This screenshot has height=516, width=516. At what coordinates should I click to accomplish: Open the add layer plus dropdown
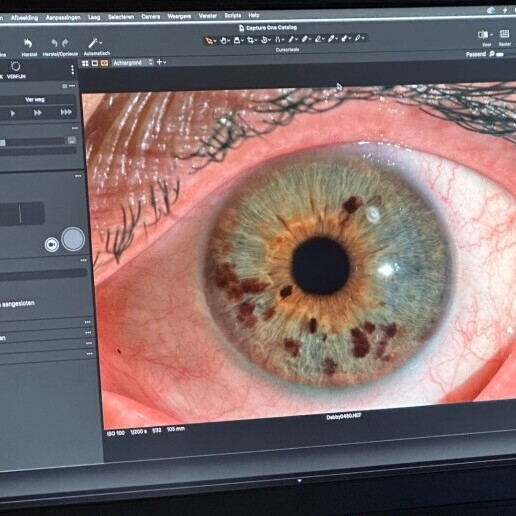161,62
